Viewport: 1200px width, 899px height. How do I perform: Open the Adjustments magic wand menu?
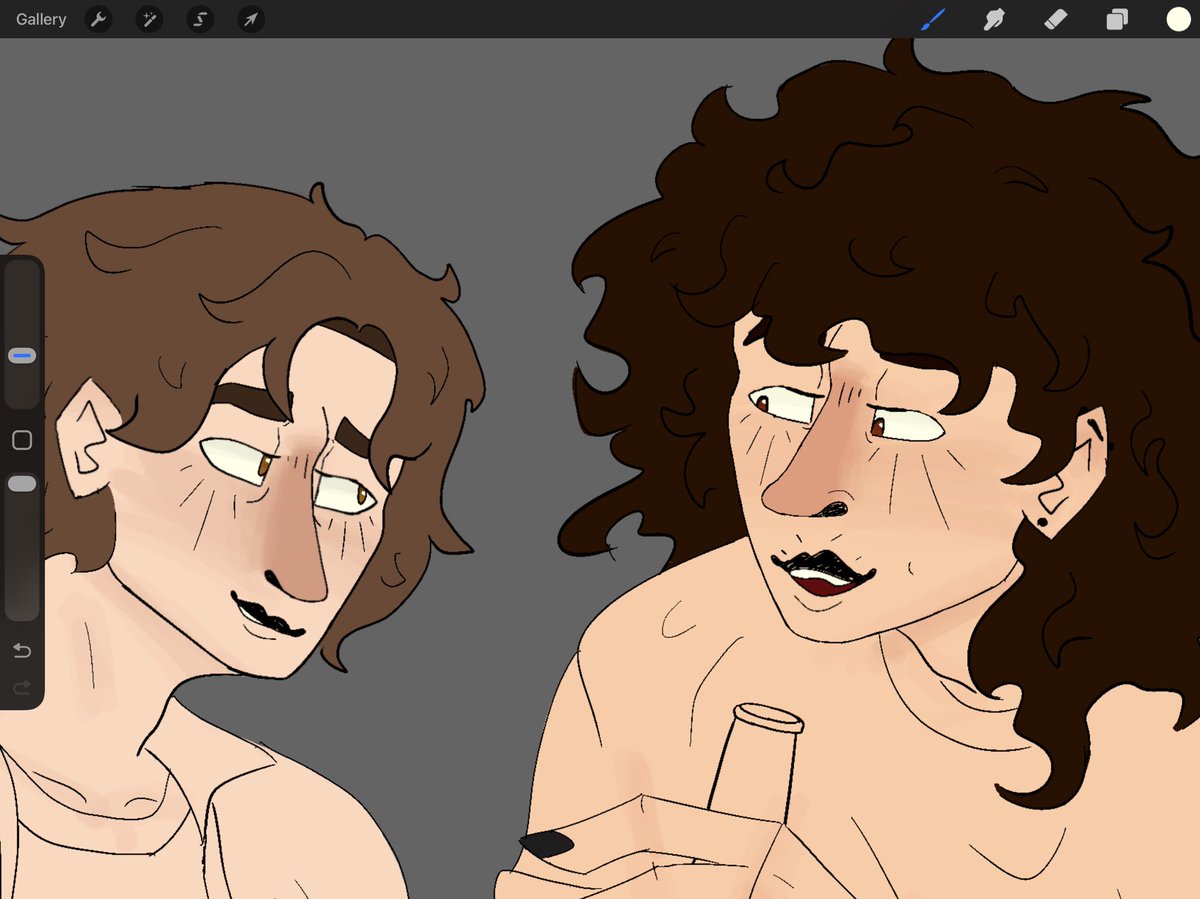point(149,19)
